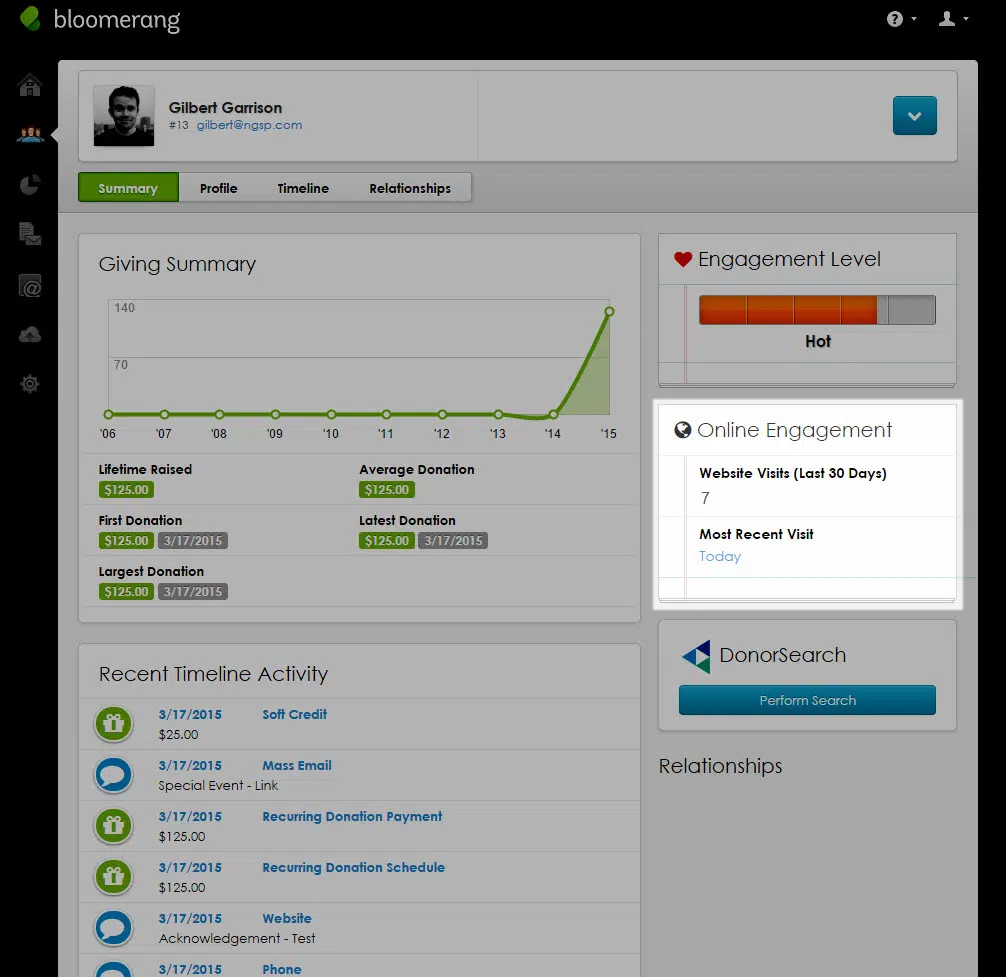Open the Home dashboard sidebar icon
This screenshot has height=977, width=1006.
(30, 86)
